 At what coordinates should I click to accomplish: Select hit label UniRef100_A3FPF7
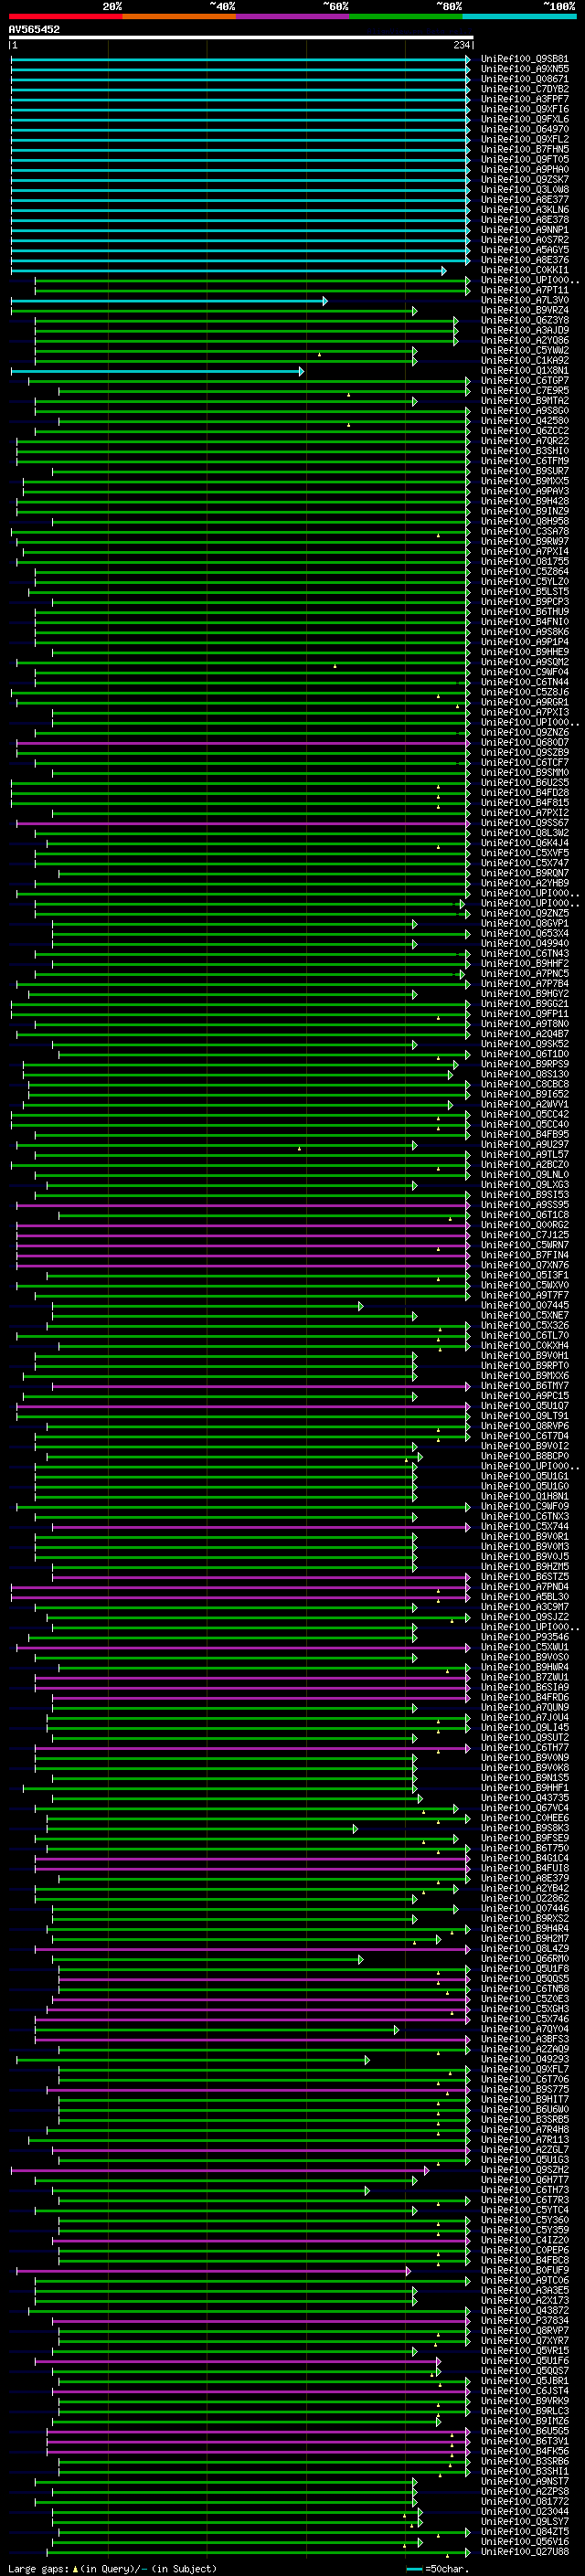[525, 99]
